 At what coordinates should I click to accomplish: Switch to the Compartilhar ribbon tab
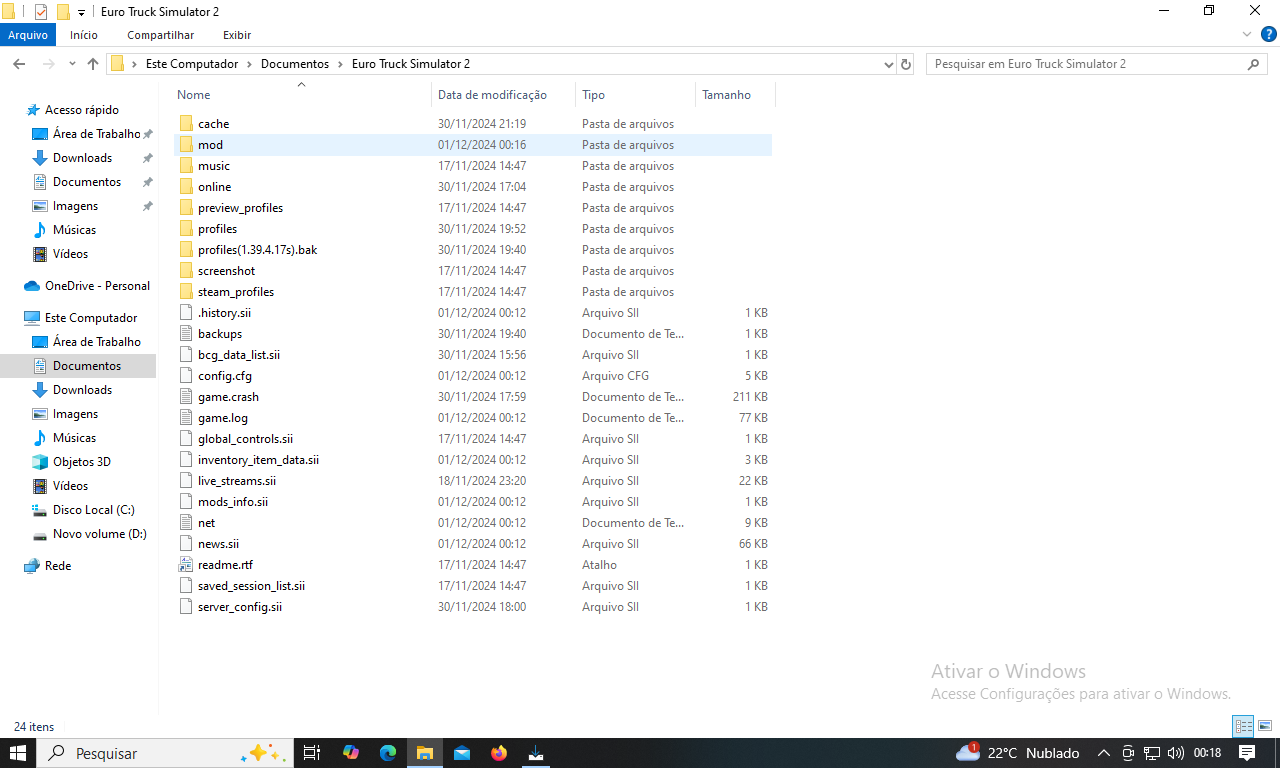pyautogui.click(x=160, y=35)
